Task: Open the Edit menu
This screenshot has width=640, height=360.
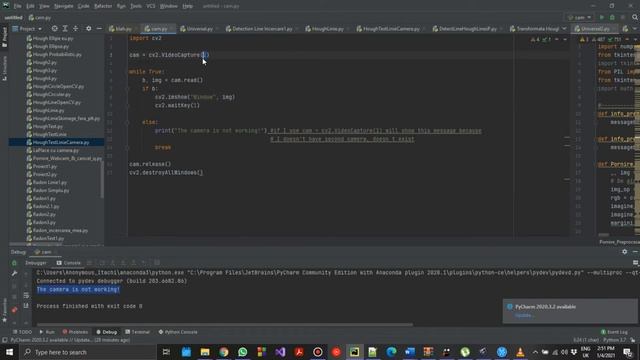Action: click(x=30, y=6)
